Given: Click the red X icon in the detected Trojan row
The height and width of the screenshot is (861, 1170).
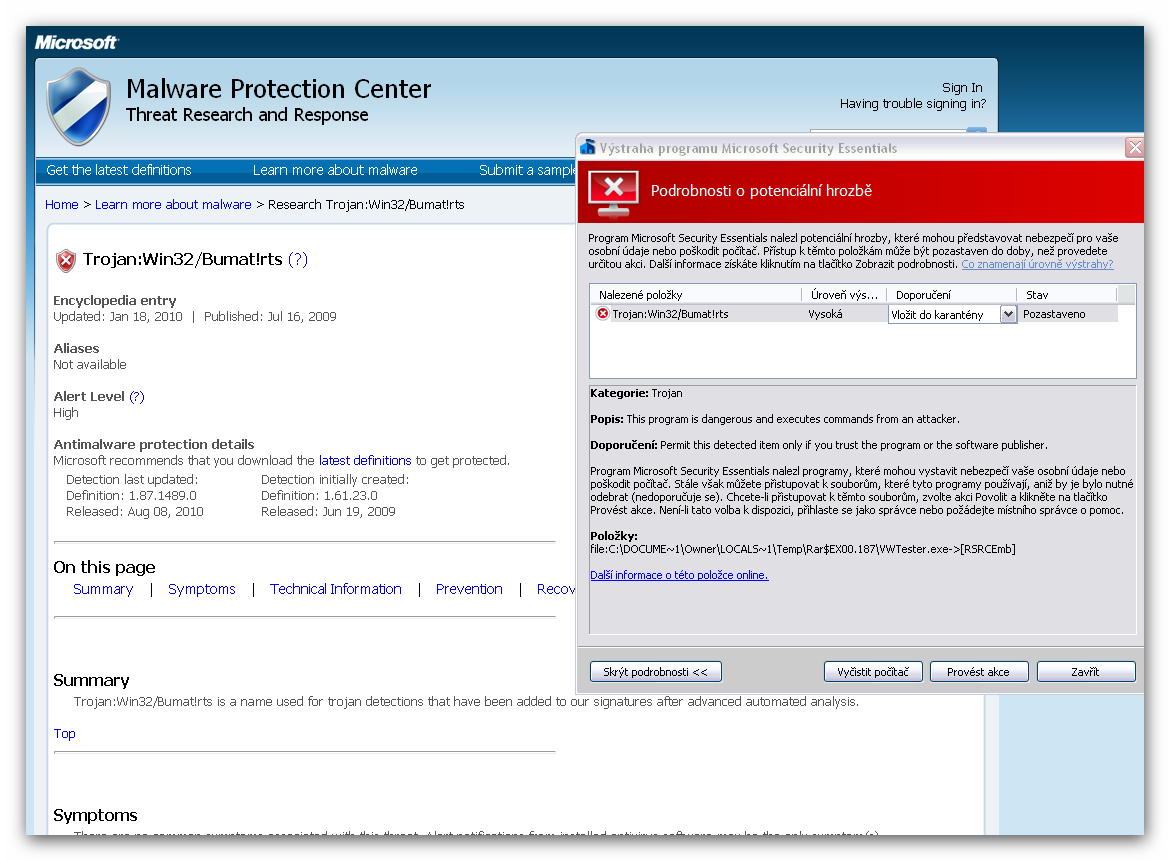Looking at the screenshot, I should pyautogui.click(x=603, y=313).
